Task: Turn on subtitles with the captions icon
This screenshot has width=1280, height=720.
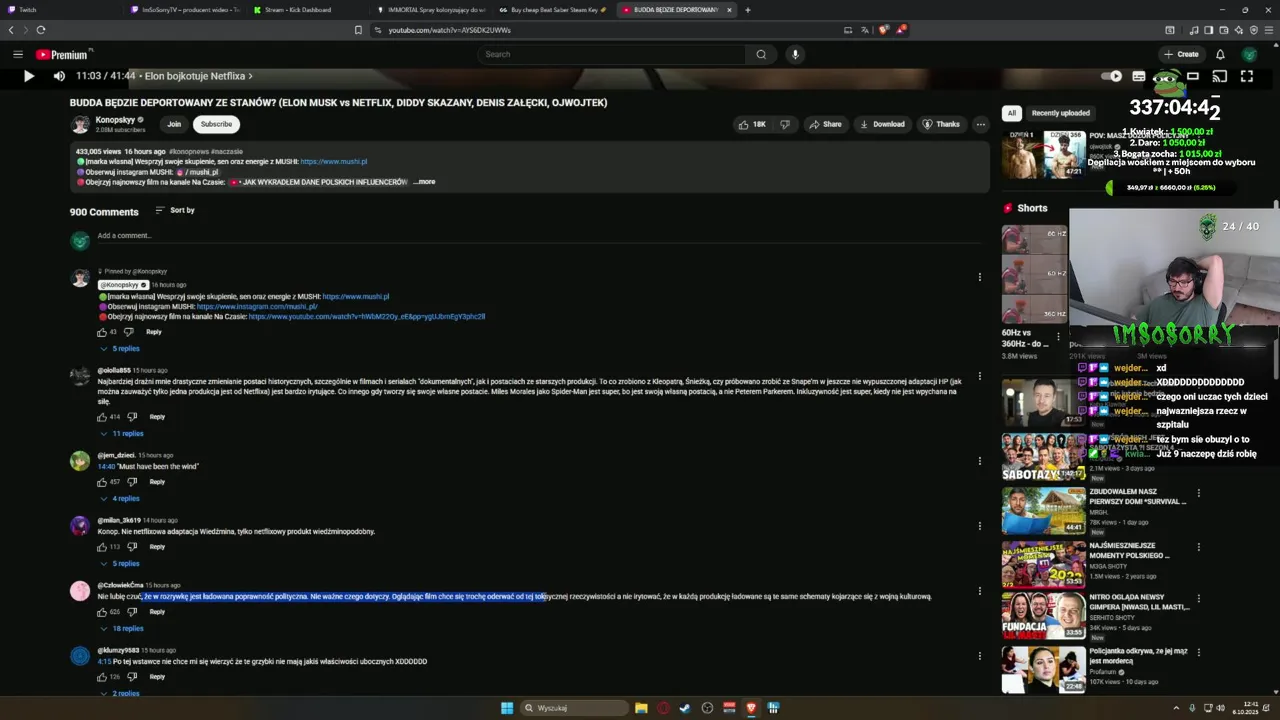Action: click(1138, 76)
